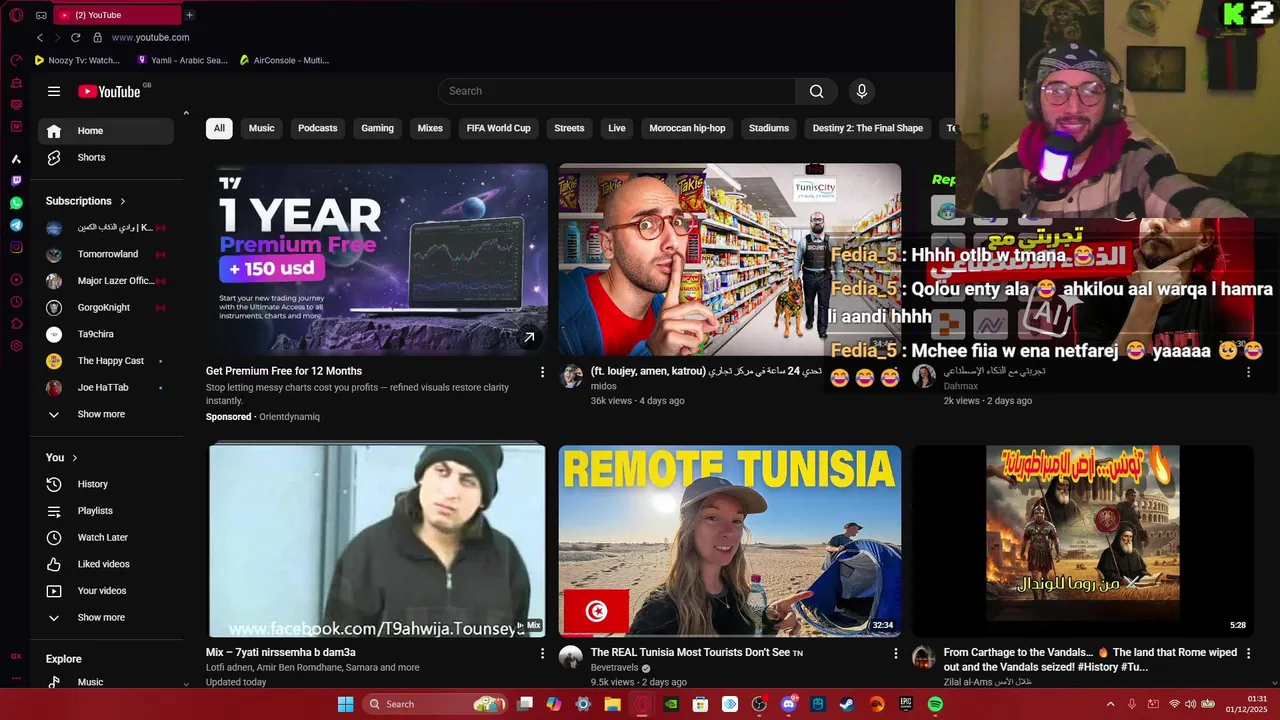Viewport: 1280px width, 720px height.
Task: Open Instagram in the Opera sidebar
Action: [16, 247]
